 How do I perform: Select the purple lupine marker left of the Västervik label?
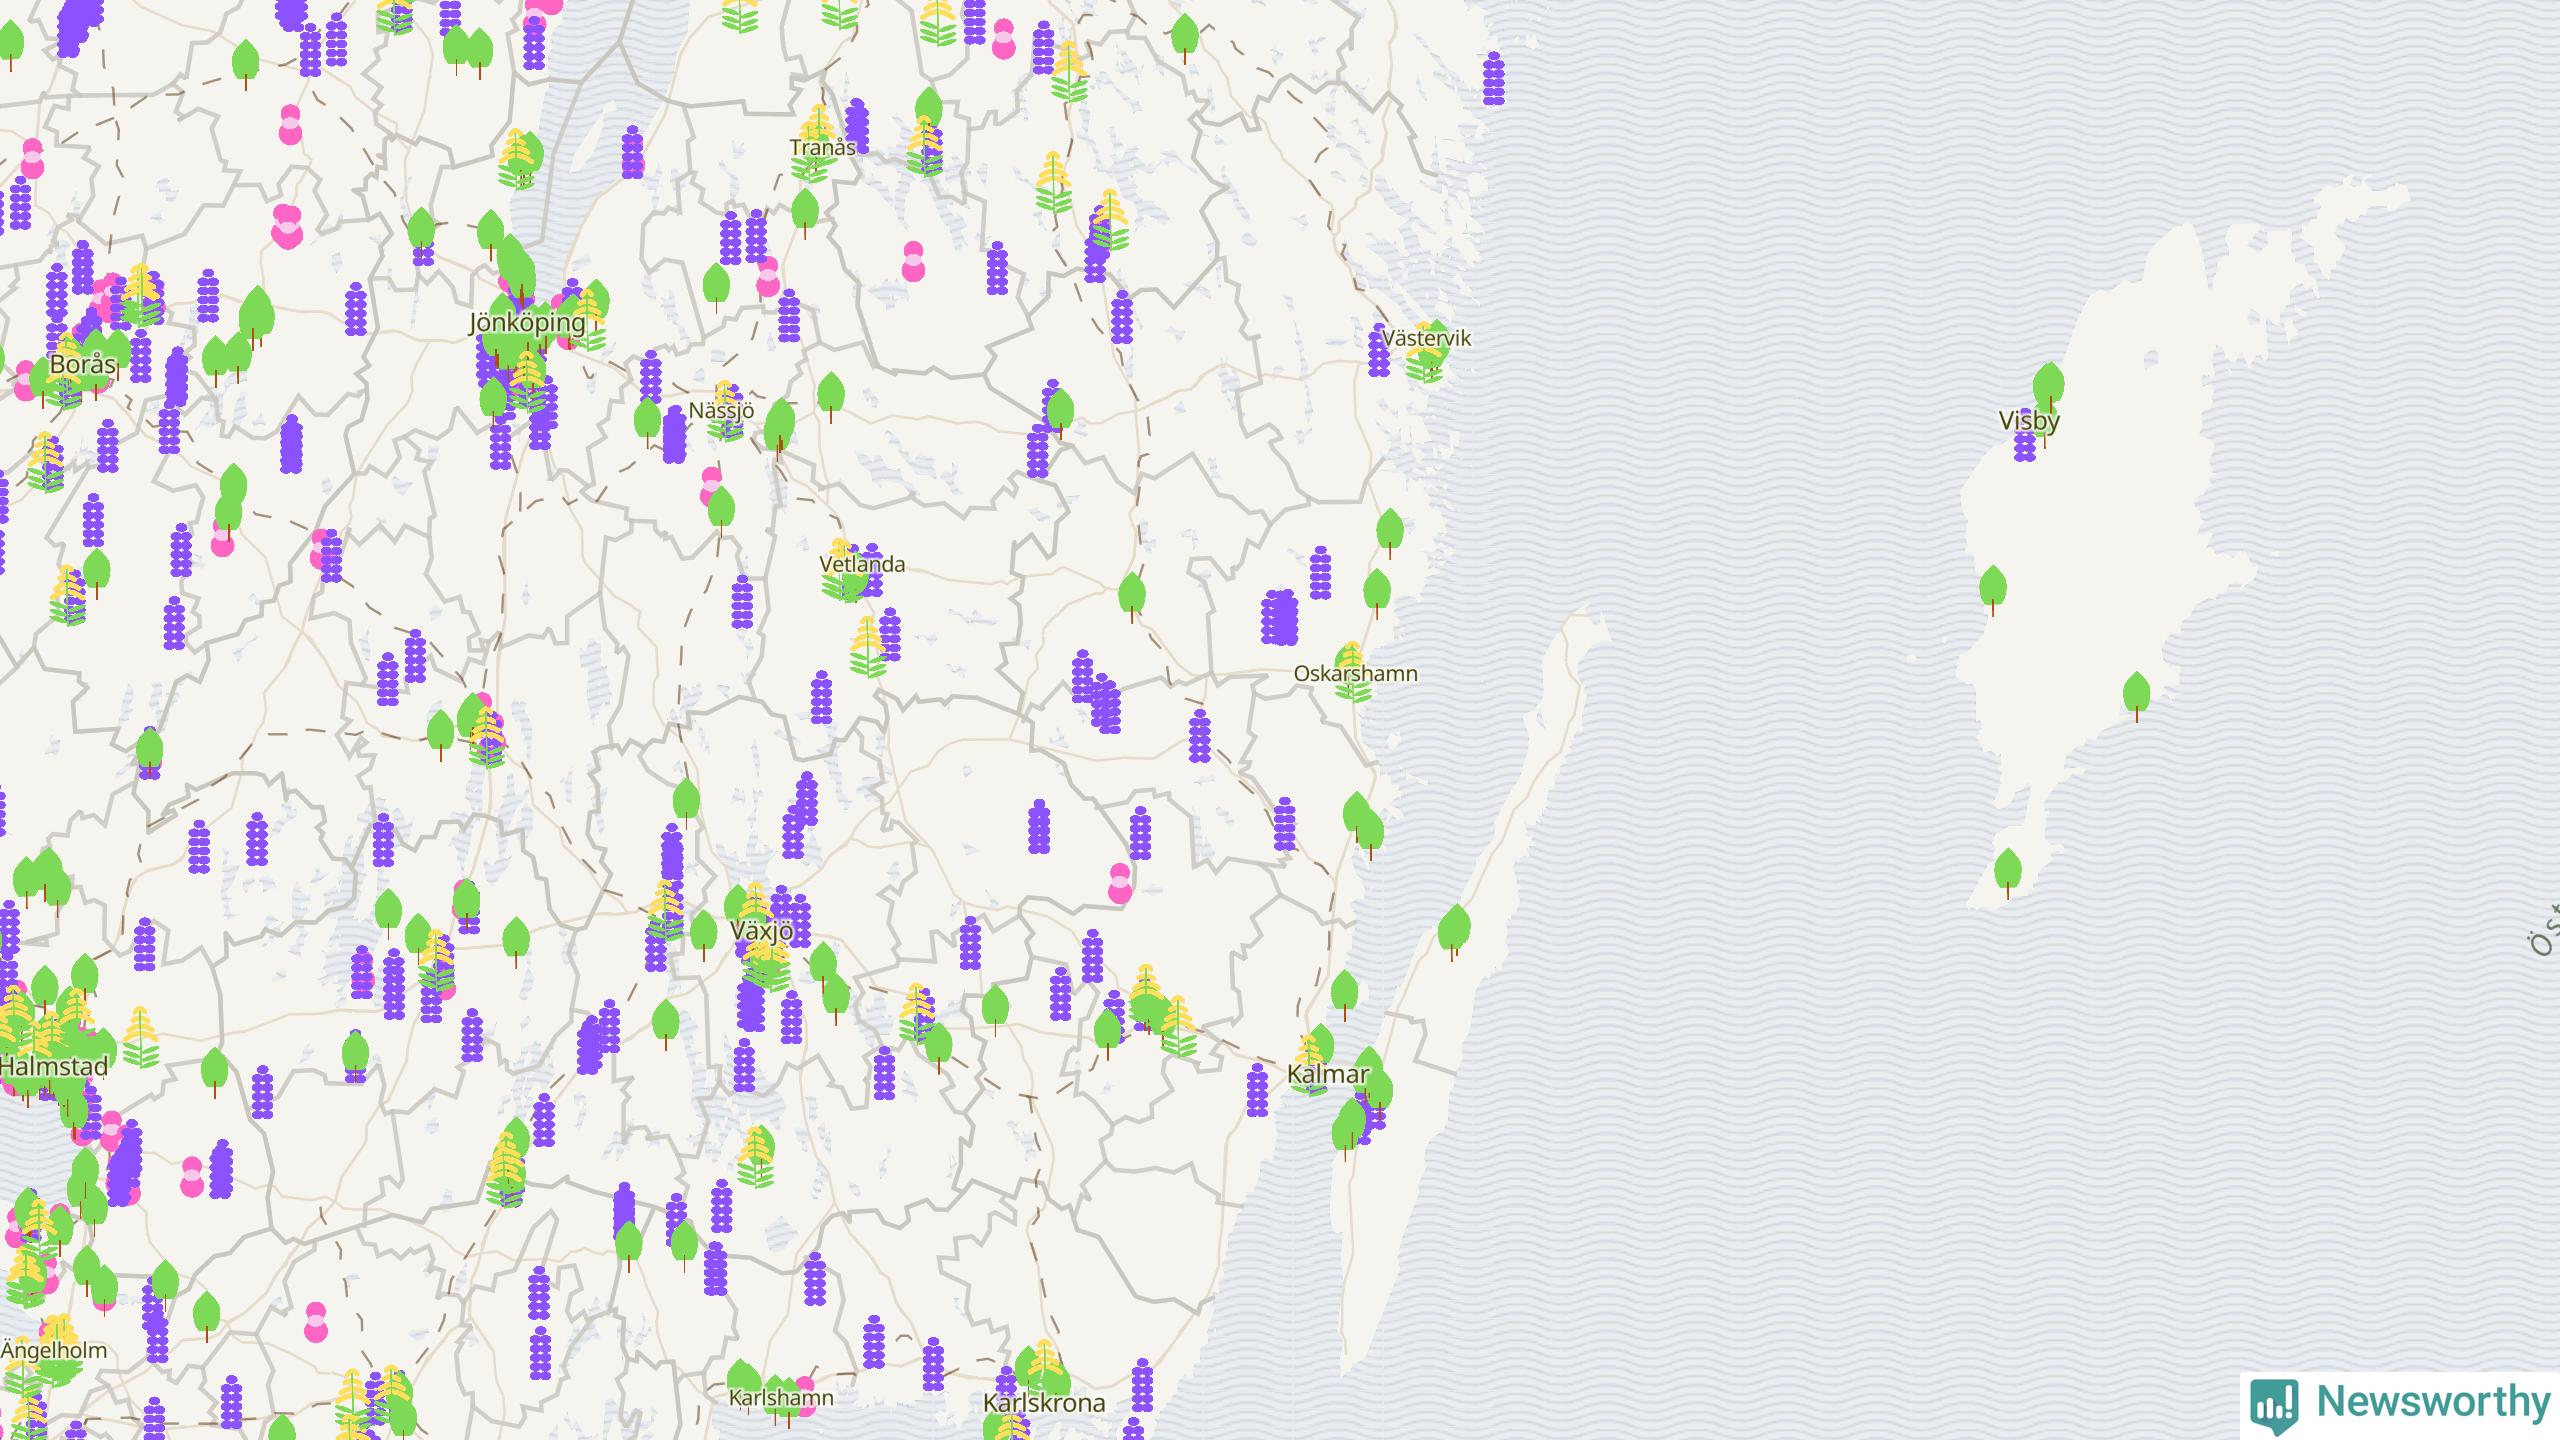tap(1379, 350)
